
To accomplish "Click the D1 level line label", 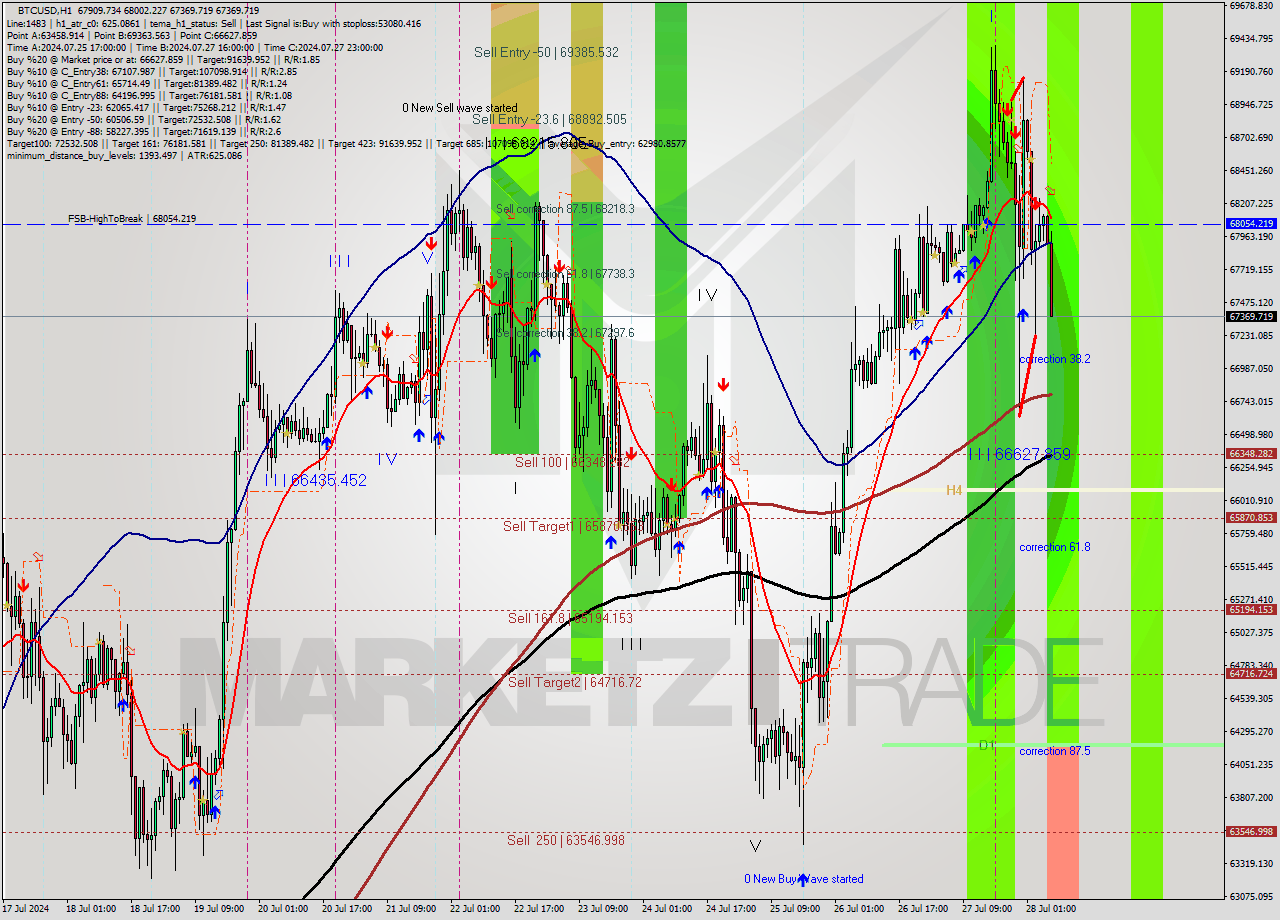I will (986, 745).
